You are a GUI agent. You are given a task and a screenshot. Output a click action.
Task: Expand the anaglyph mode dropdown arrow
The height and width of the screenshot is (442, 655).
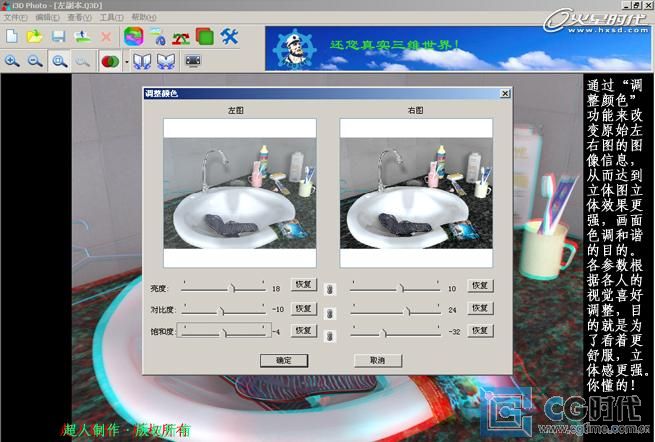tap(126, 62)
